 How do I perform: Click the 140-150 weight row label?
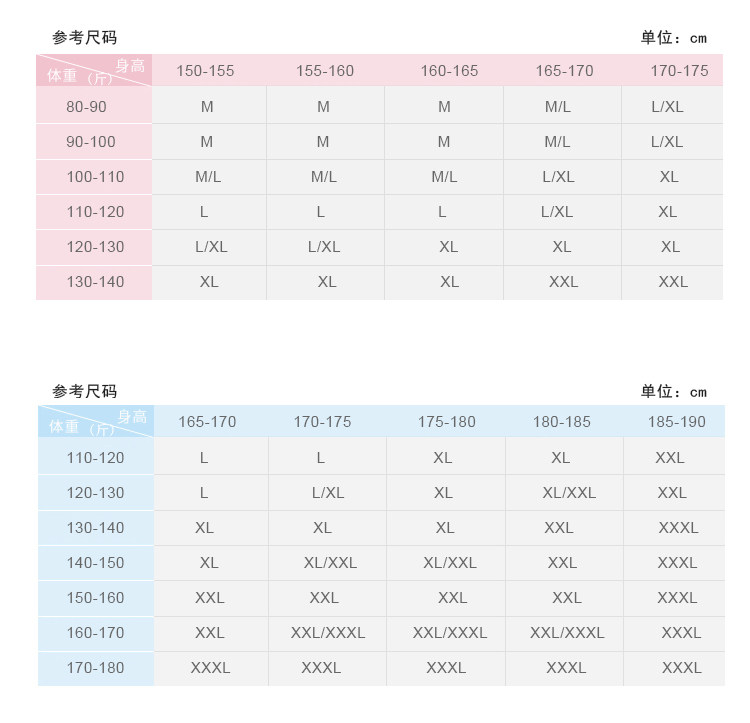(95, 563)
